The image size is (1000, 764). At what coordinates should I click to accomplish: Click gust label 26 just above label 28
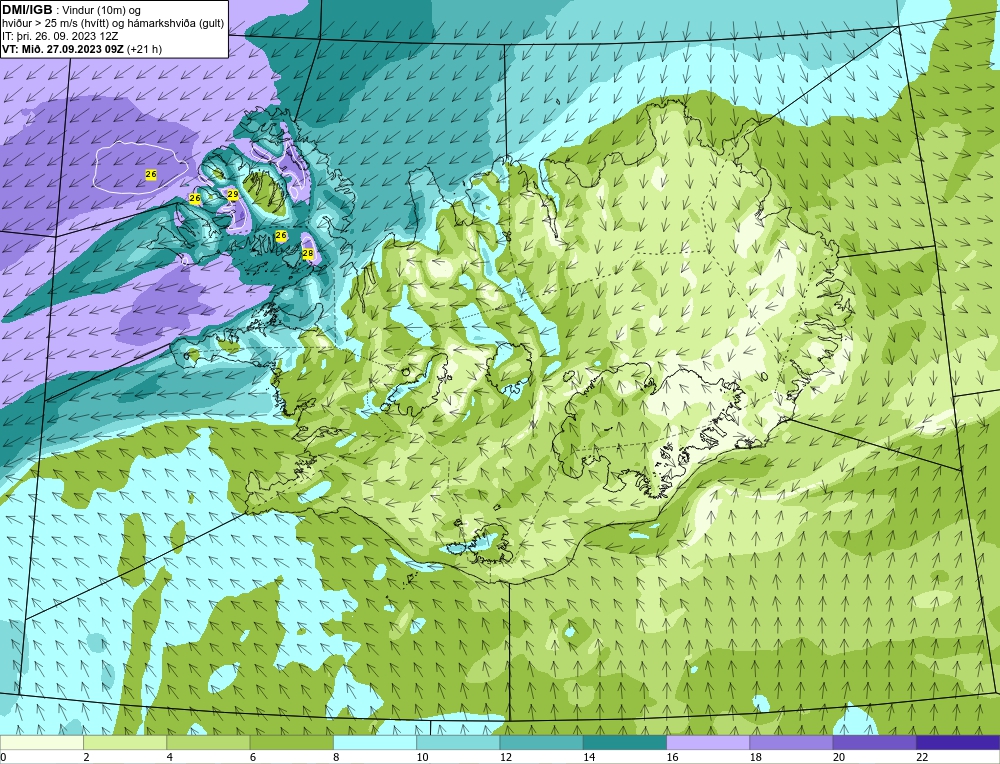pos(281,235)
